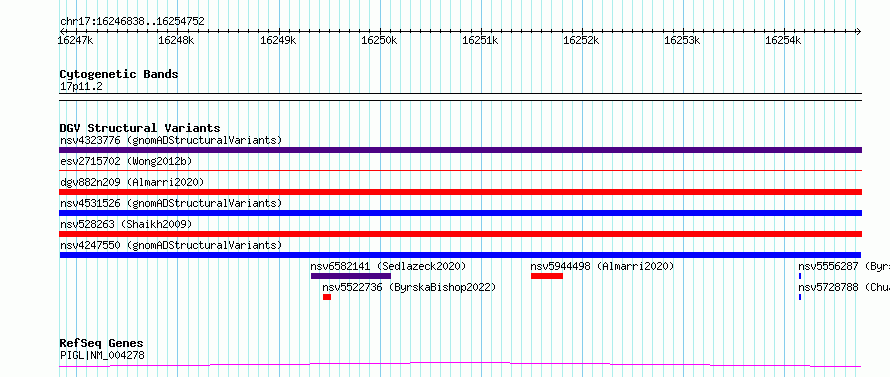Click the DGV Structural Variants track title
Viewport: 890px width, 377px height.
140,128
